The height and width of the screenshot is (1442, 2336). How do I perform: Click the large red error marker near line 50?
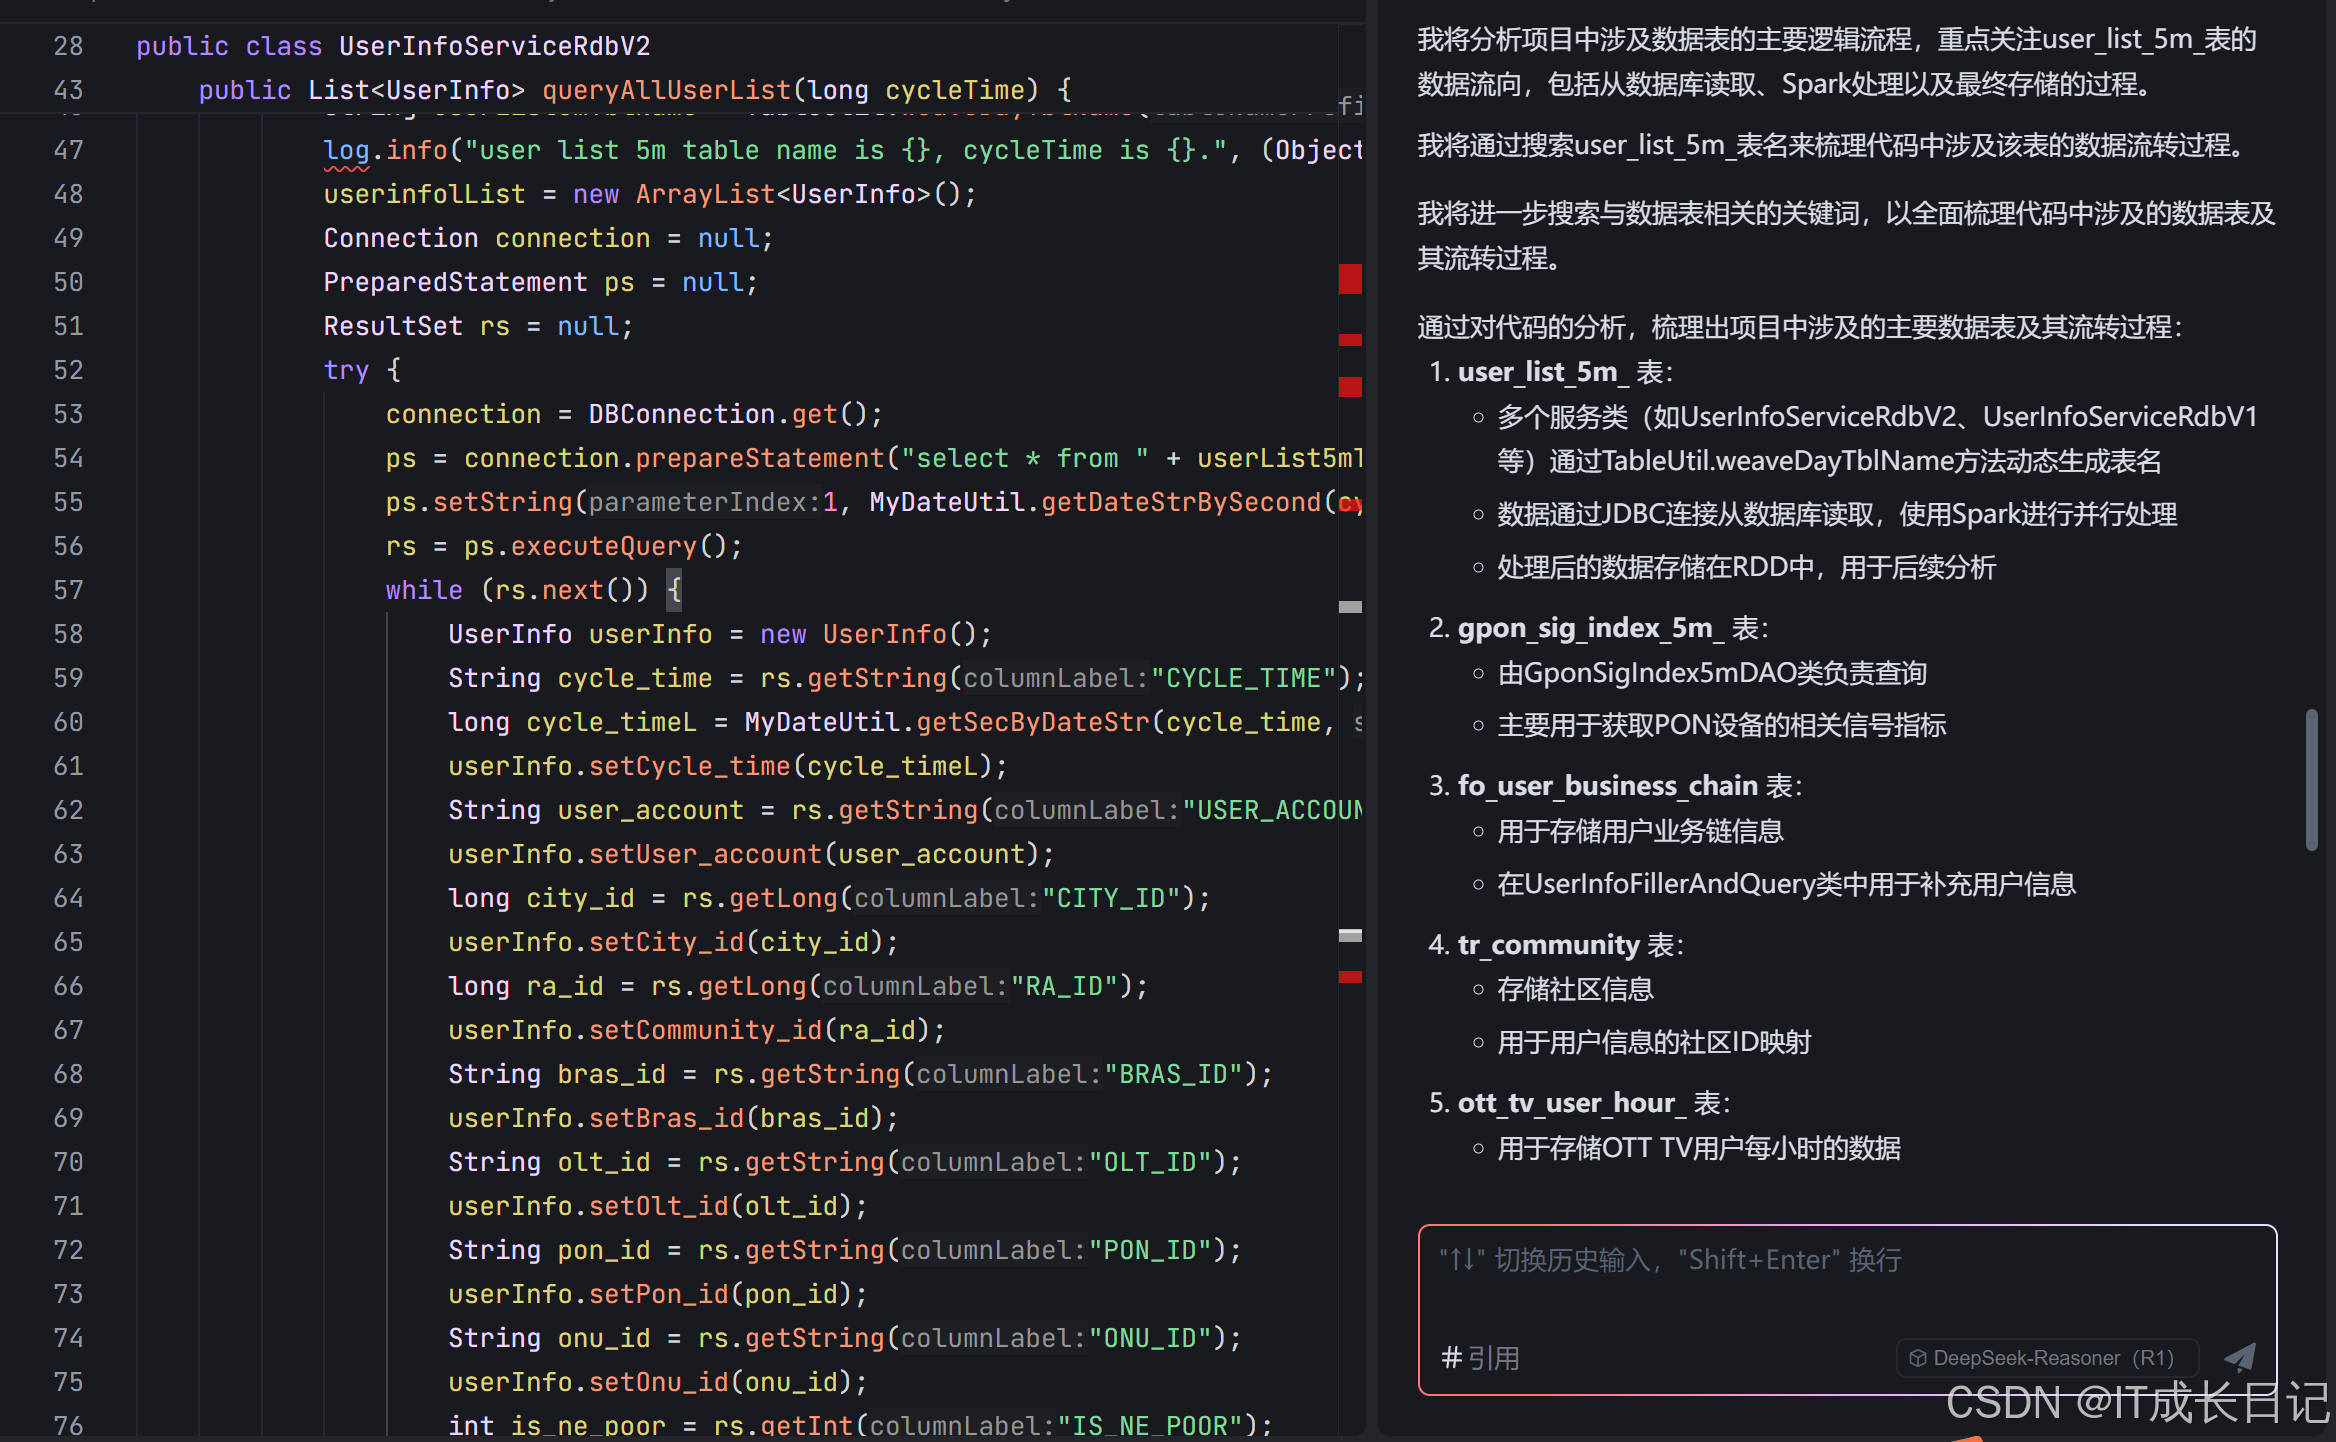click(x=1350, y=279)
